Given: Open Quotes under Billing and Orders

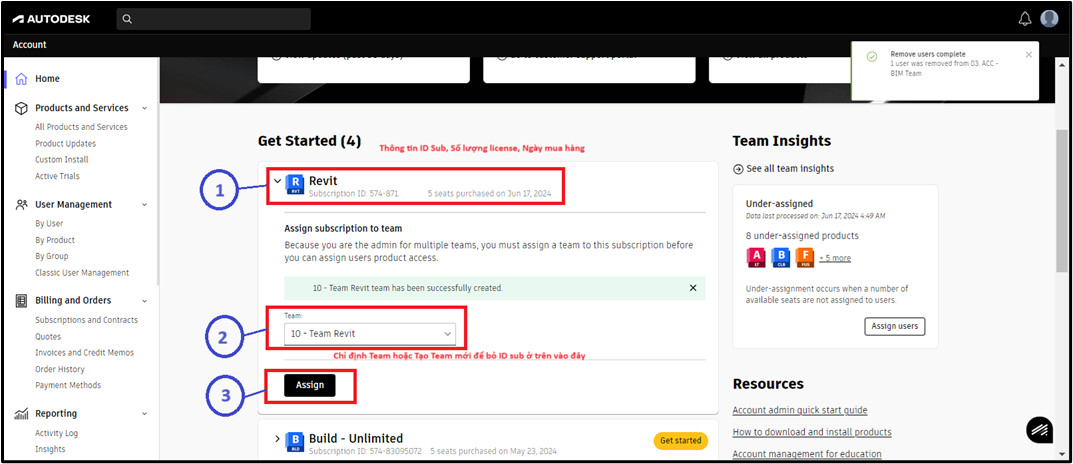Looking at the screenshot, I should click(x=48, y=337).
